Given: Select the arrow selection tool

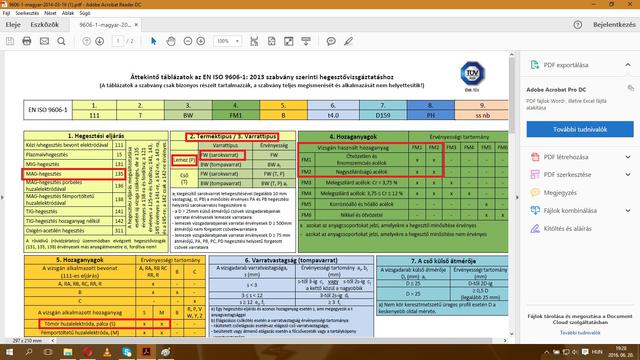Looking at the screenshot, I should coord(153,41).
